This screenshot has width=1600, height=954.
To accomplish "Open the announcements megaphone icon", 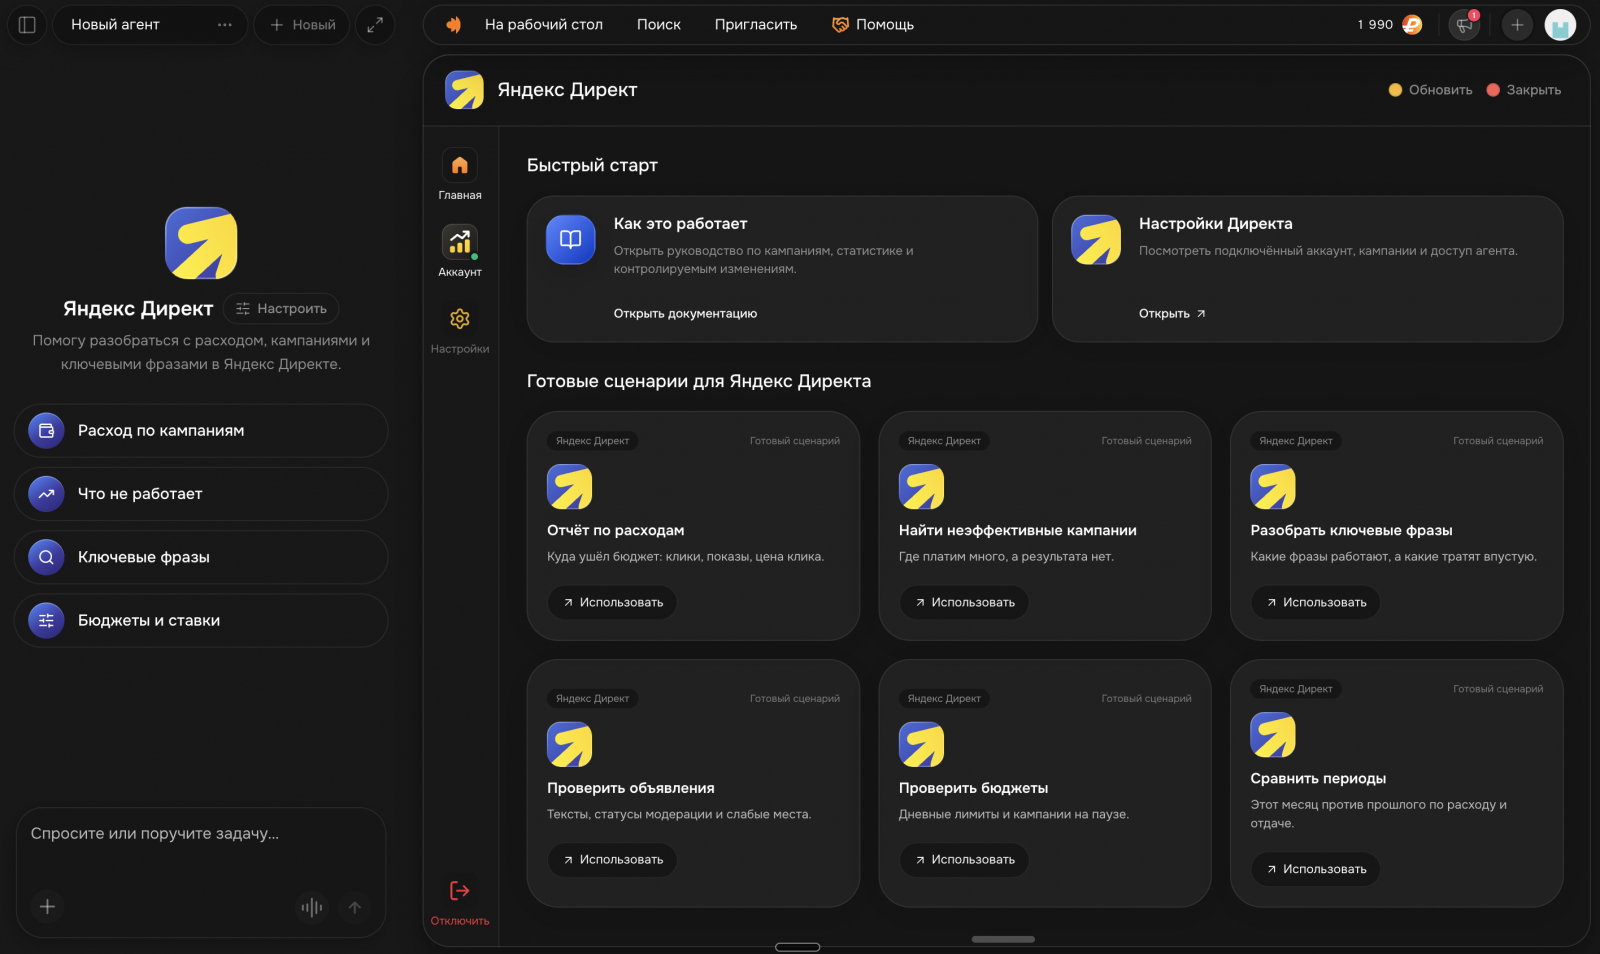I will point(1464,25).
